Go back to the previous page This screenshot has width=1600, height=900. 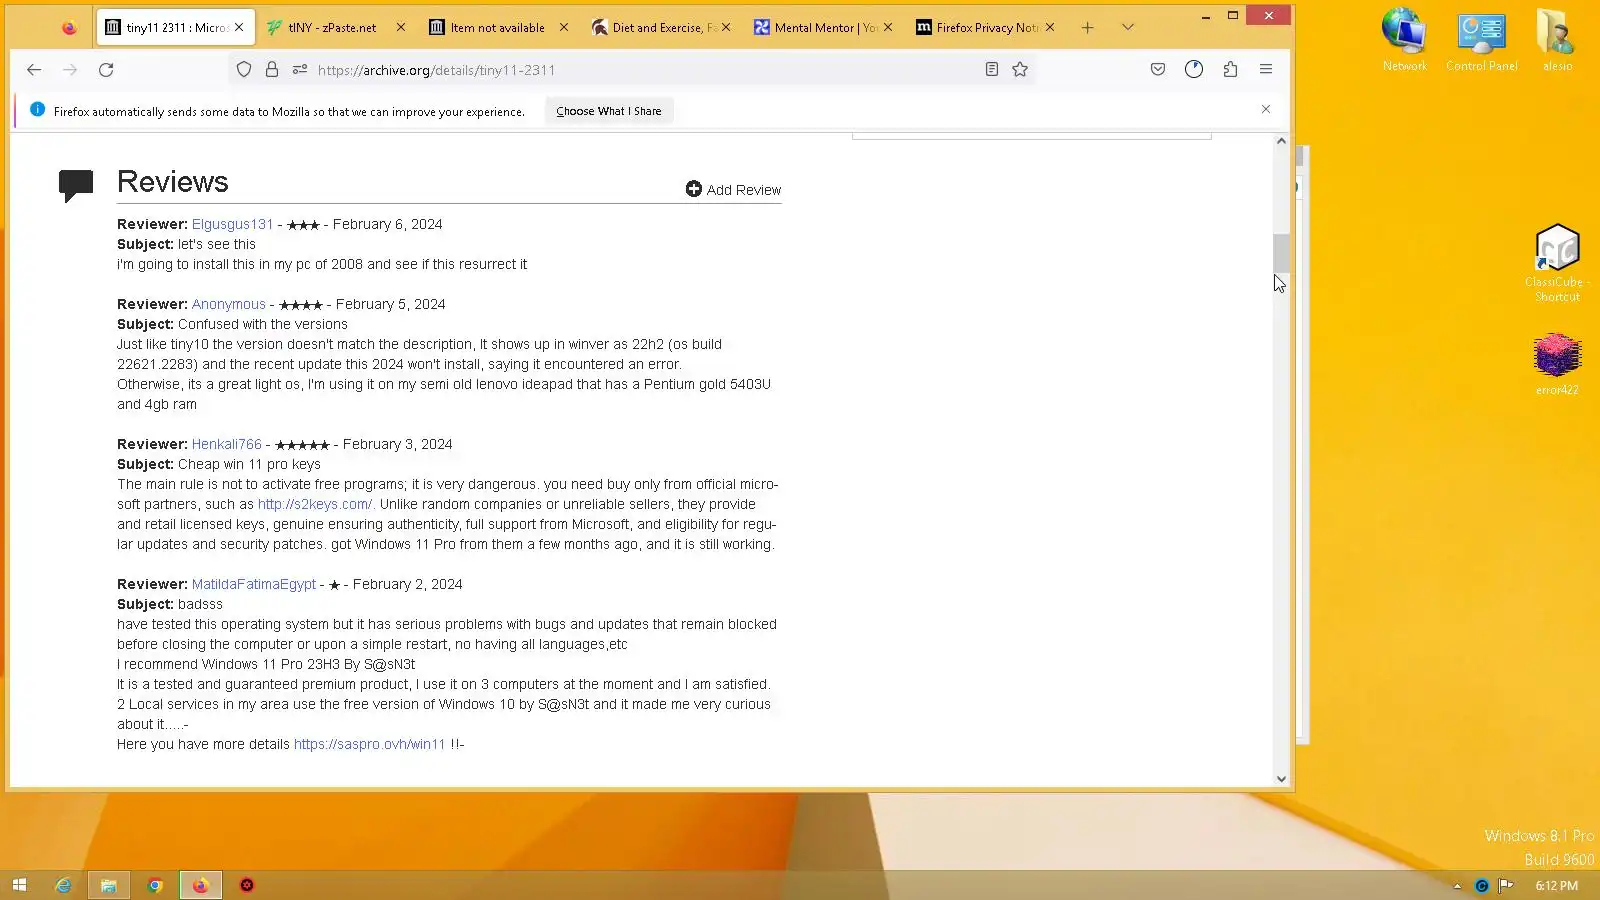click(34, 70)
